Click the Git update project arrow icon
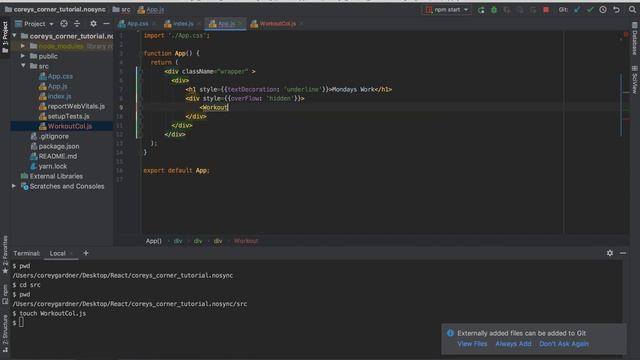This screenshot has height=360, width=640. [577, 10]
